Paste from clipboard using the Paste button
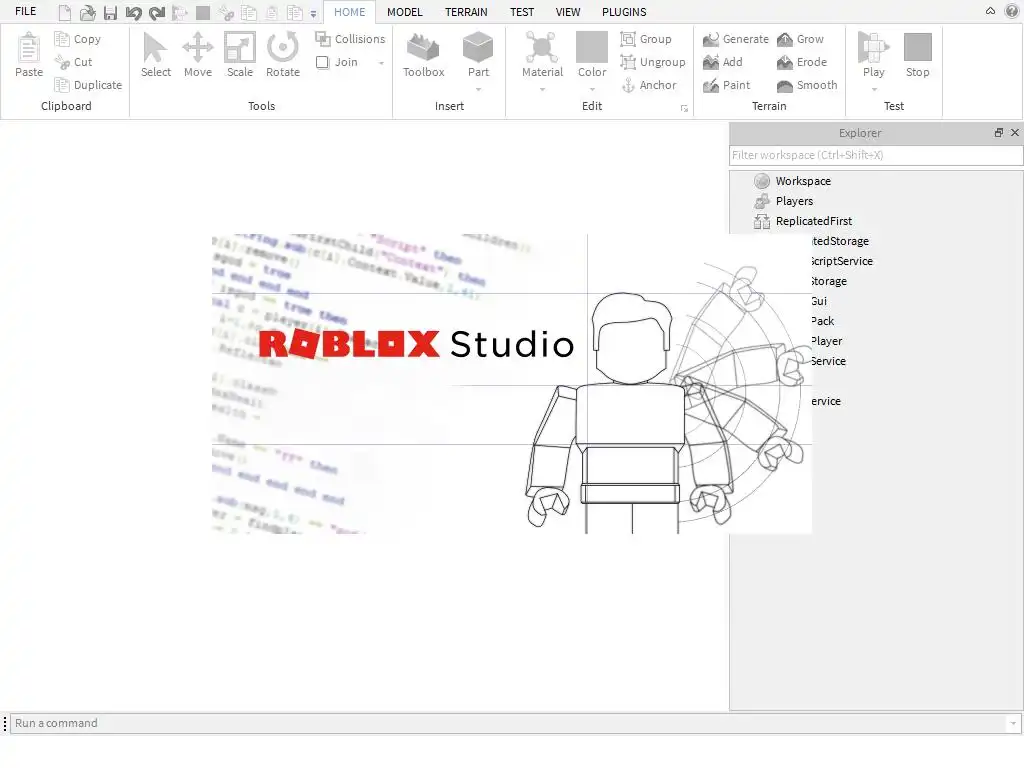Image resolution: width=1024 pixels, height=768 pixels. pyautogui.click(x=29, y=56)
